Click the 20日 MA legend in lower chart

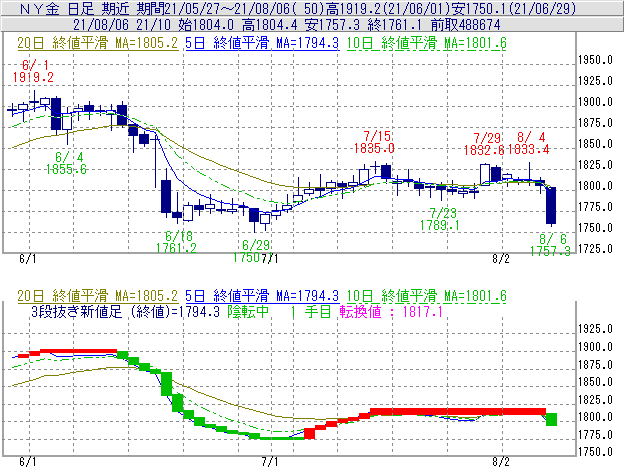tap(98, 296)
